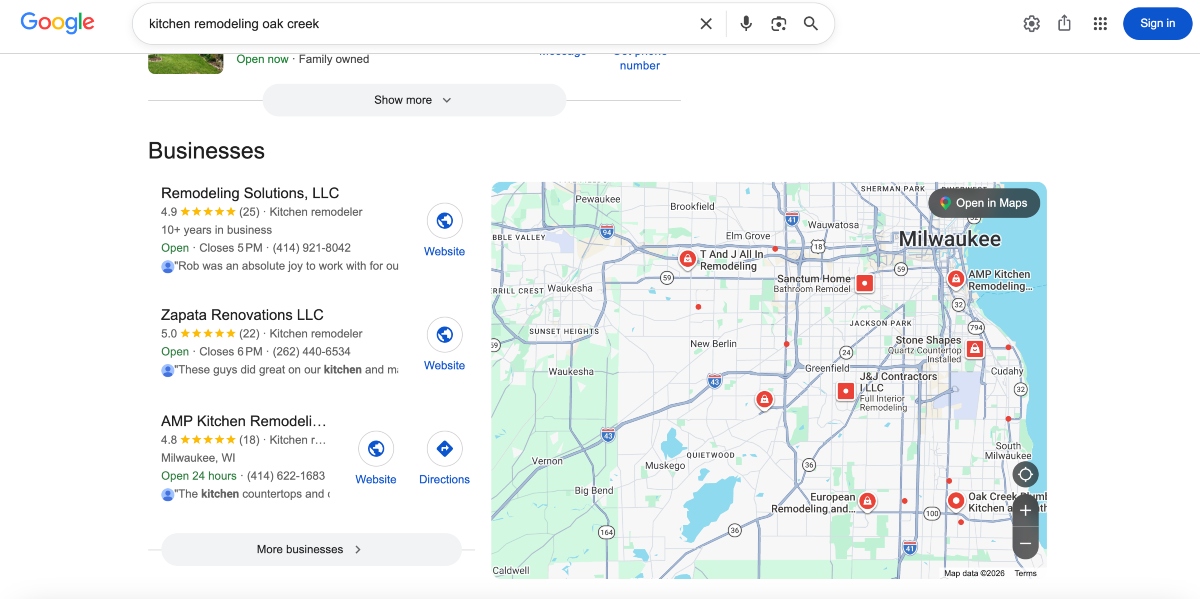Viewport: 1200px width, 599px height.
Task: Open AMP Kitchen Remodeling listing
Action: tap(244, 421)
